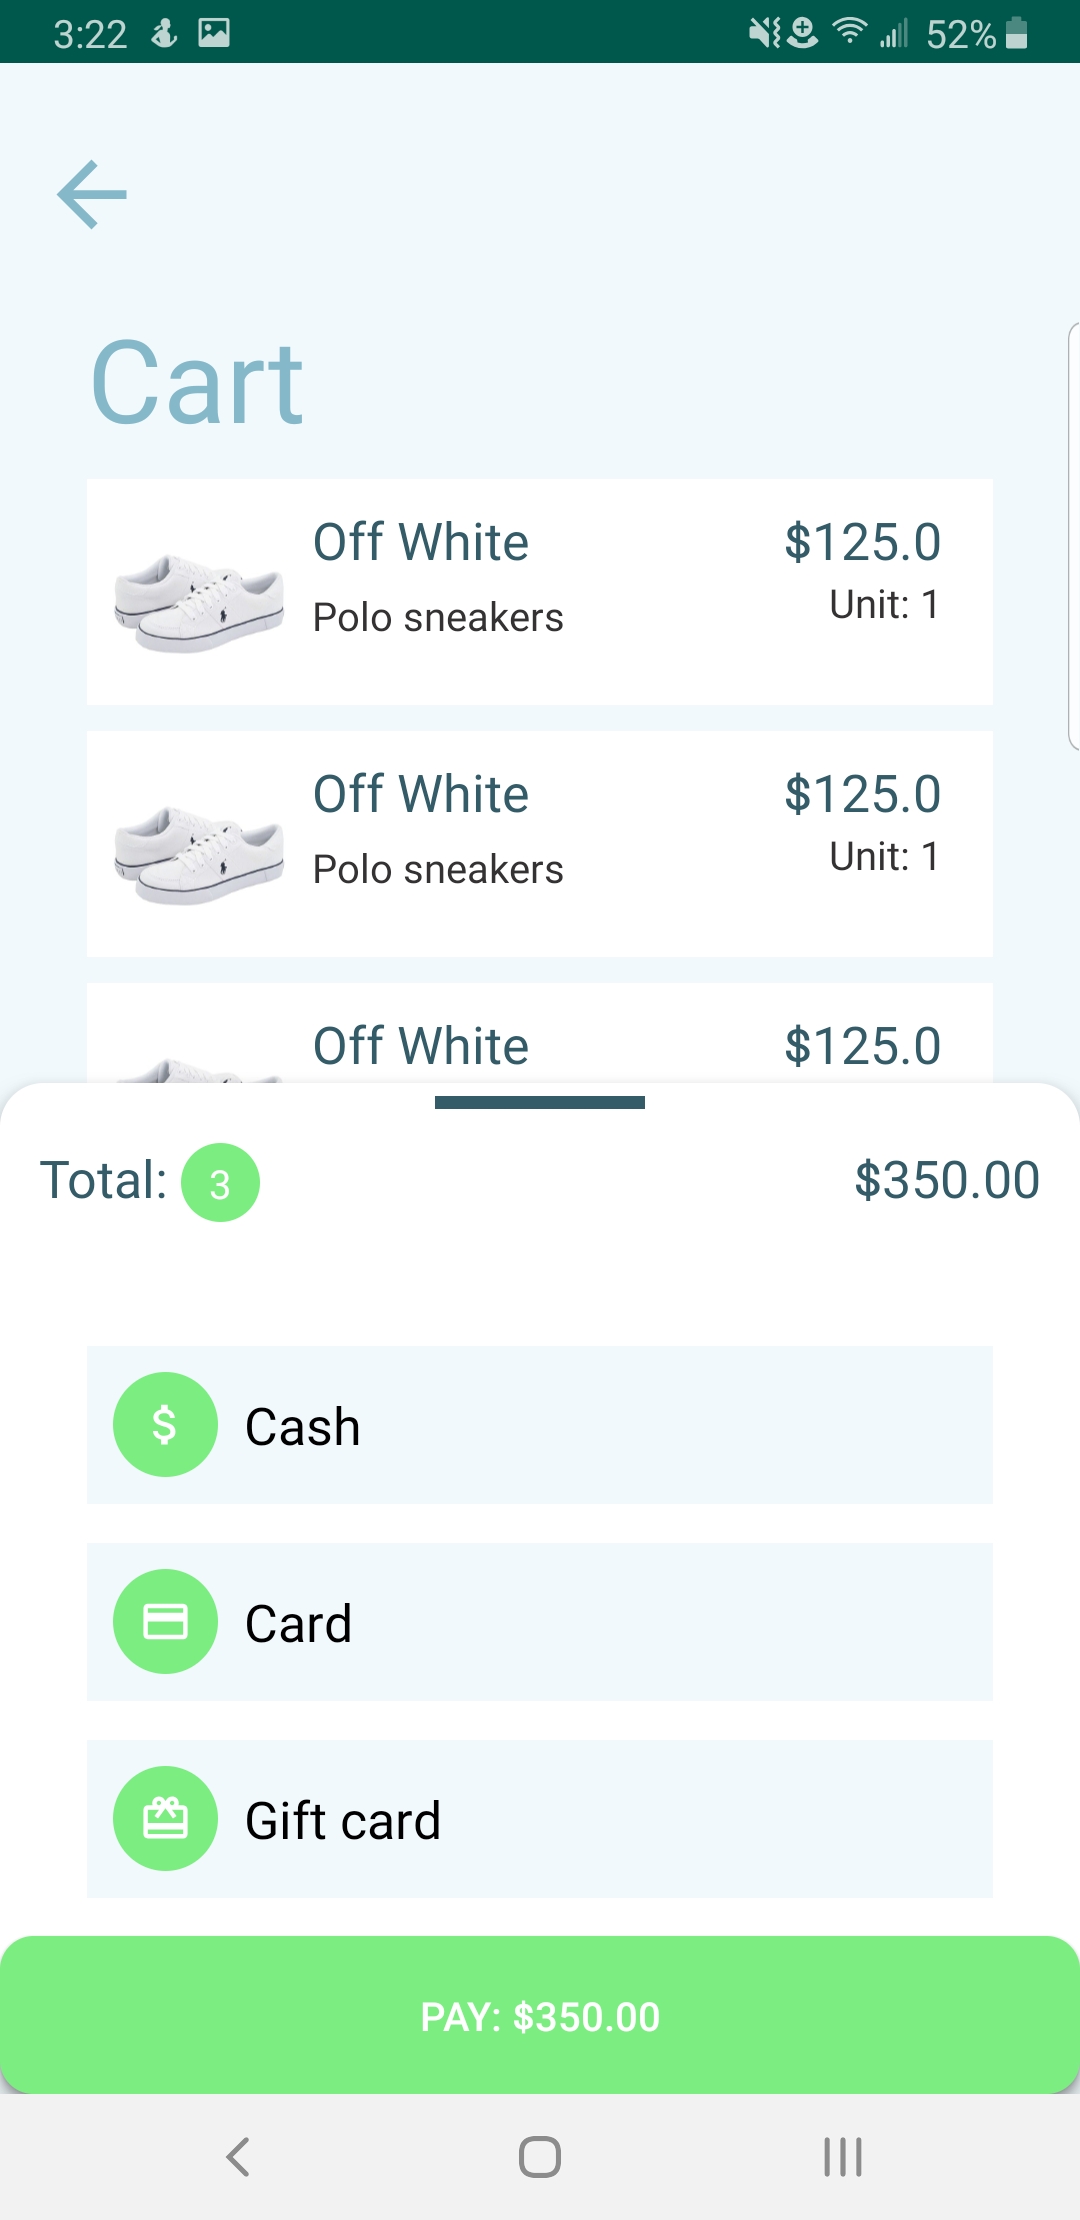
Task: Tap first Polo sneakers thumbnail image
Action: [198, 602]
